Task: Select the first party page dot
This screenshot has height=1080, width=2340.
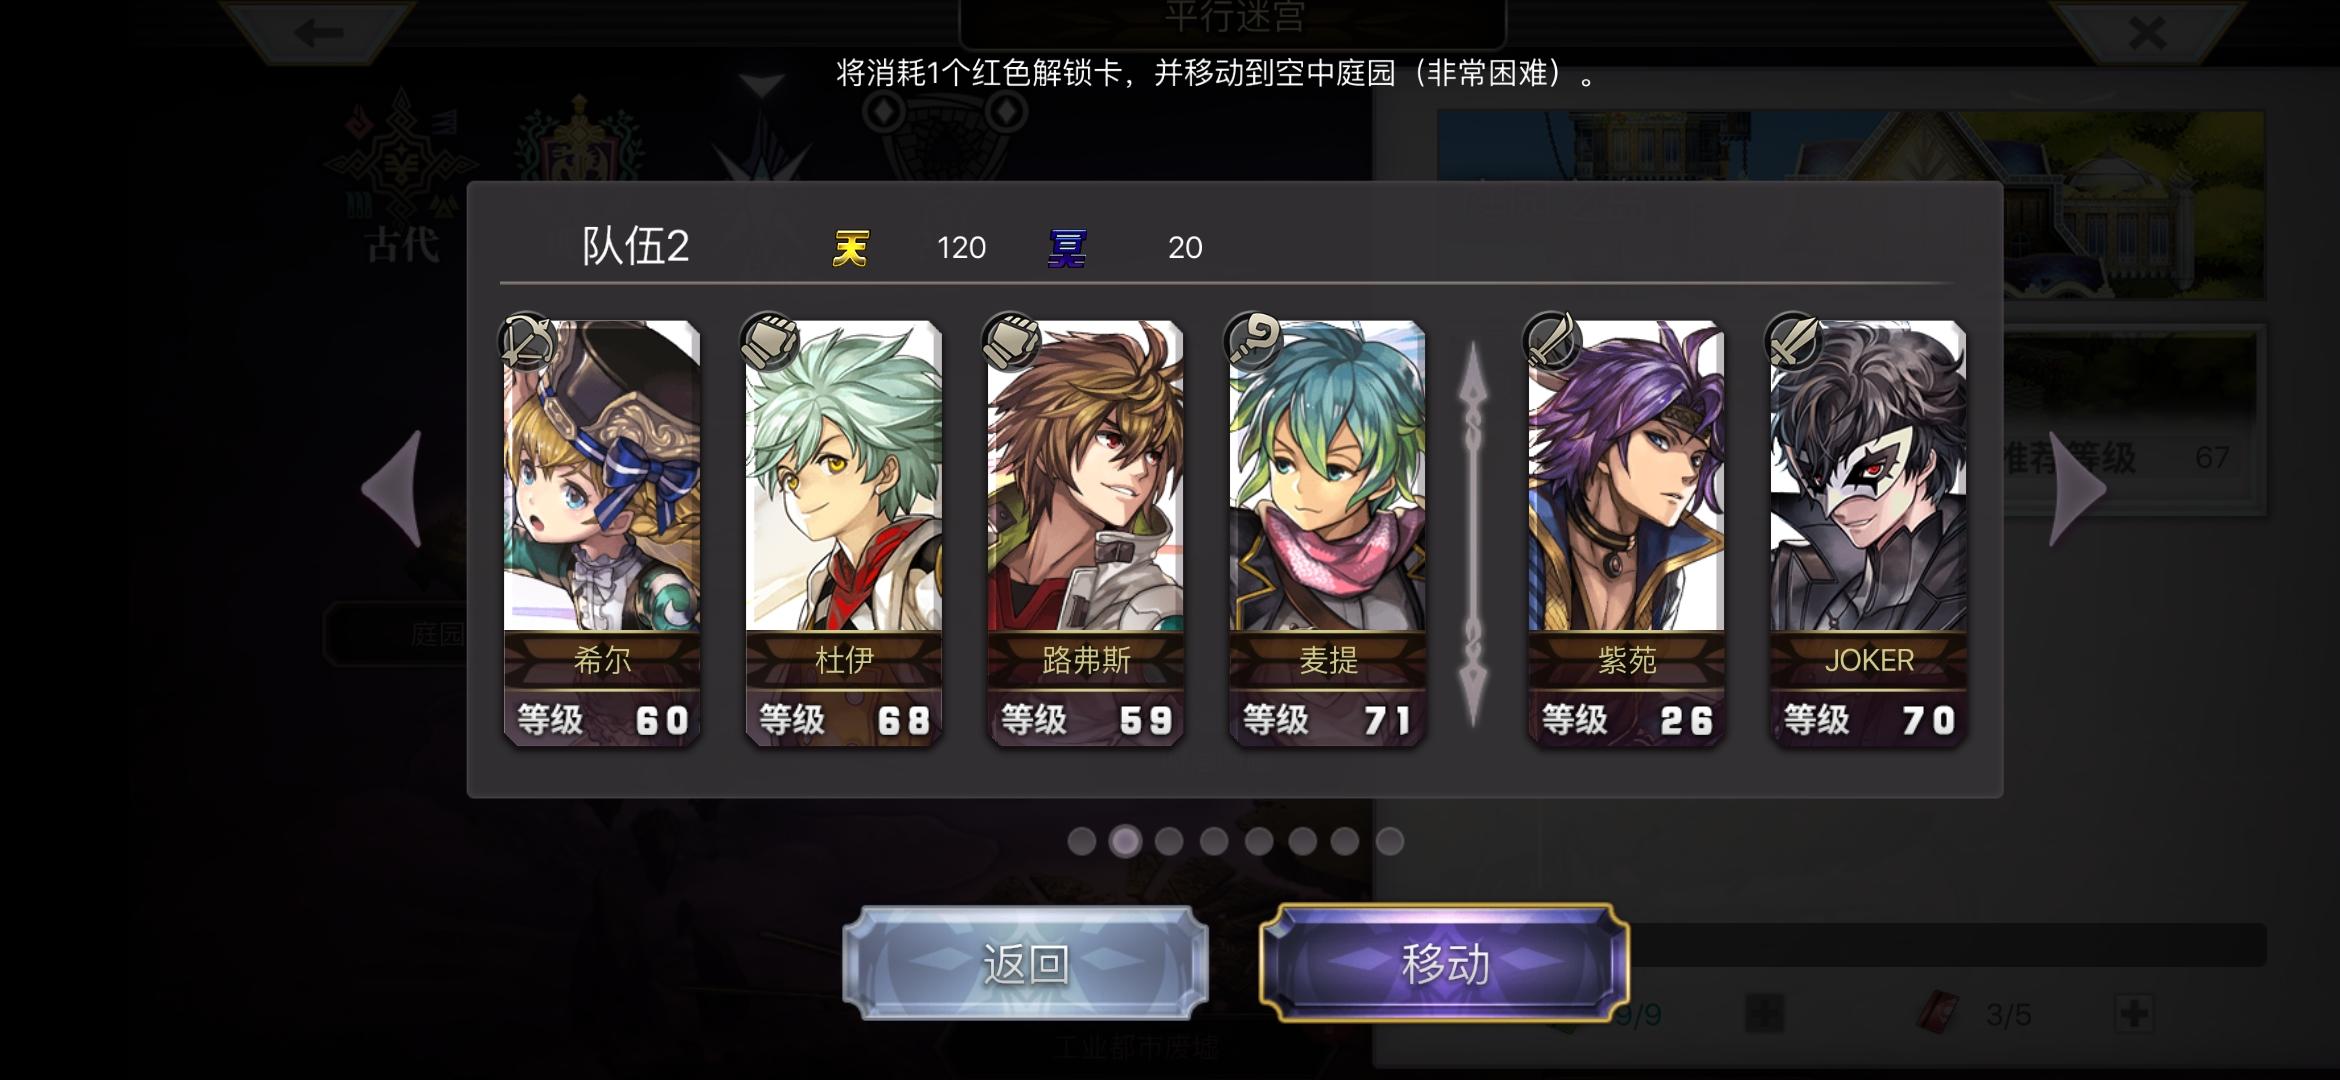Action: point(1081,841)
